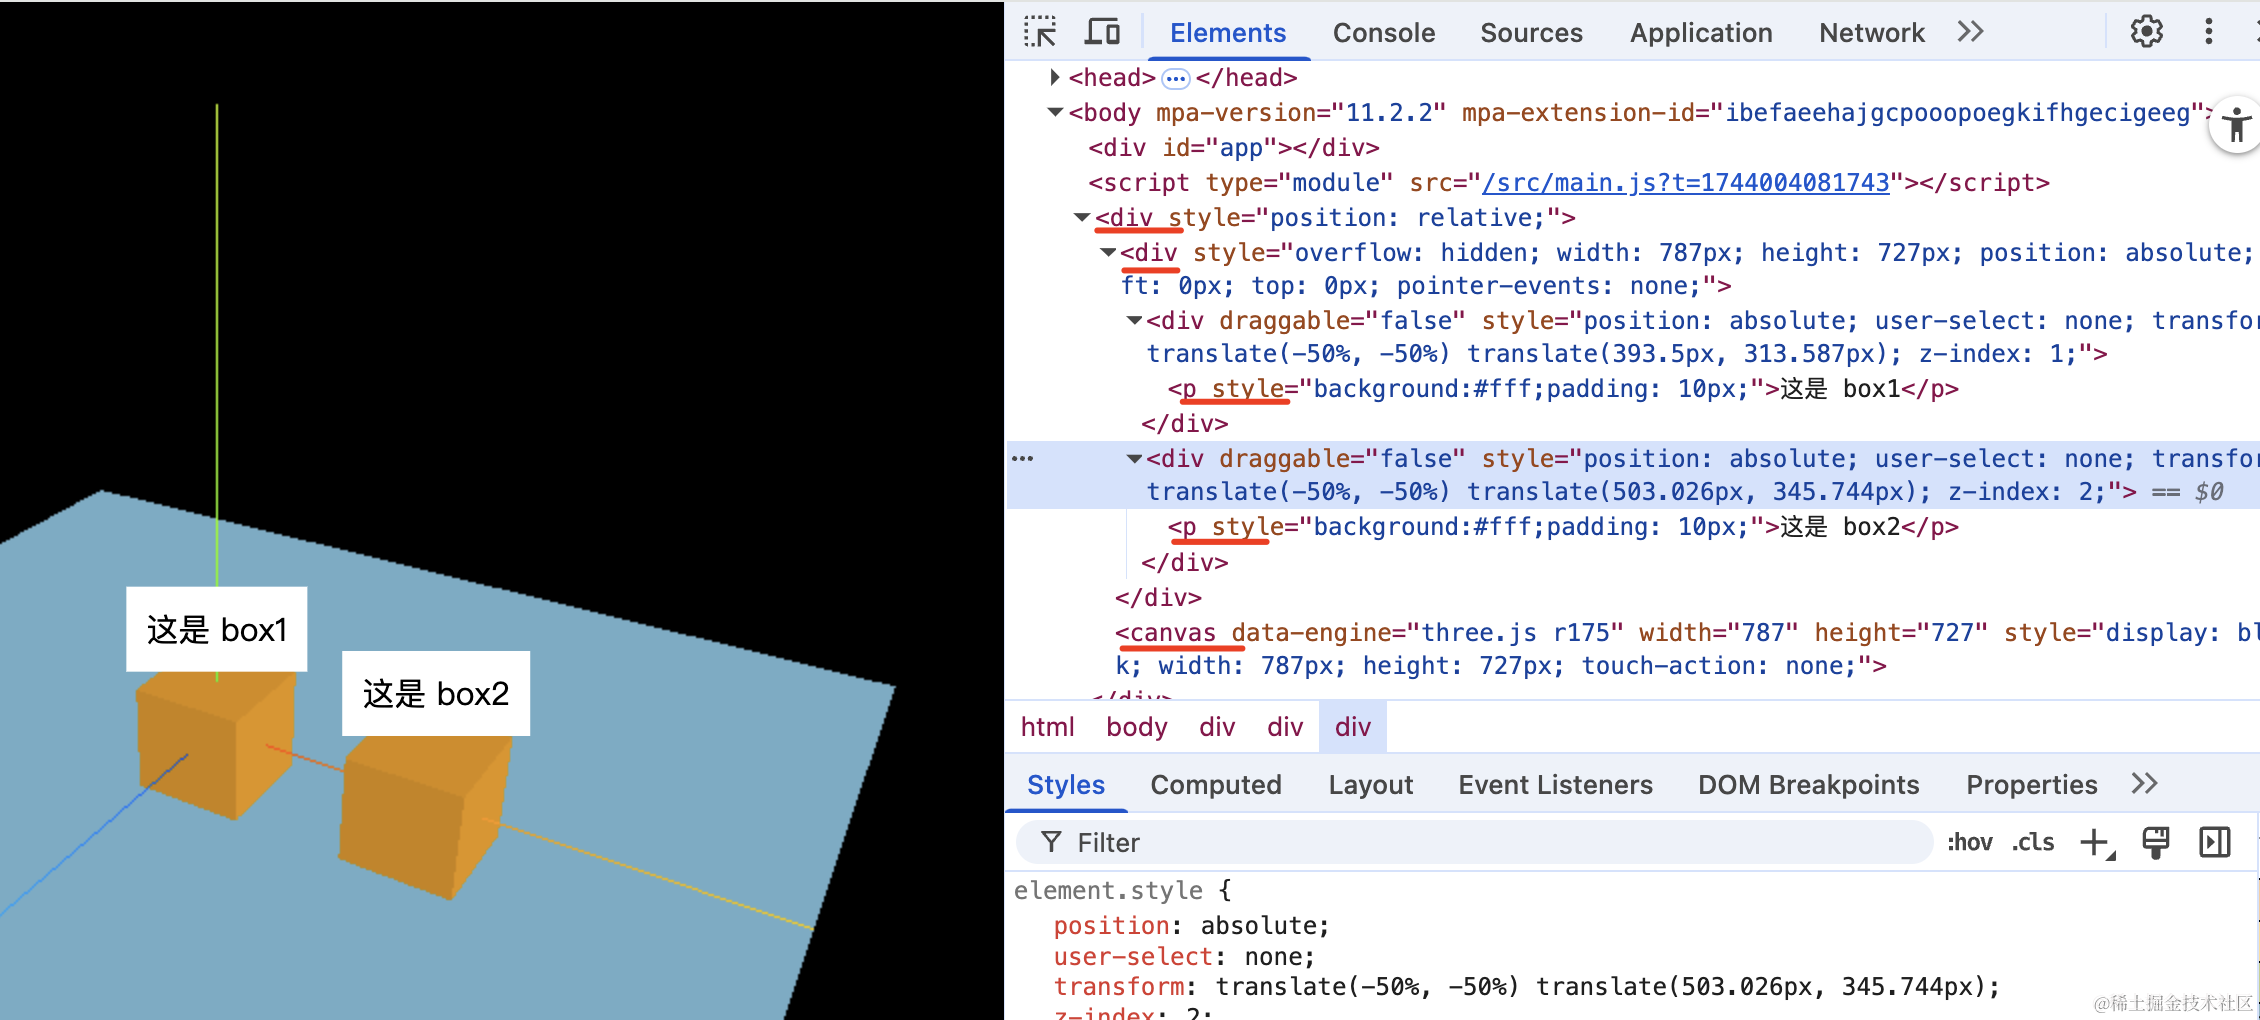Collapse the position relative div node

(x=1081, y=217)
